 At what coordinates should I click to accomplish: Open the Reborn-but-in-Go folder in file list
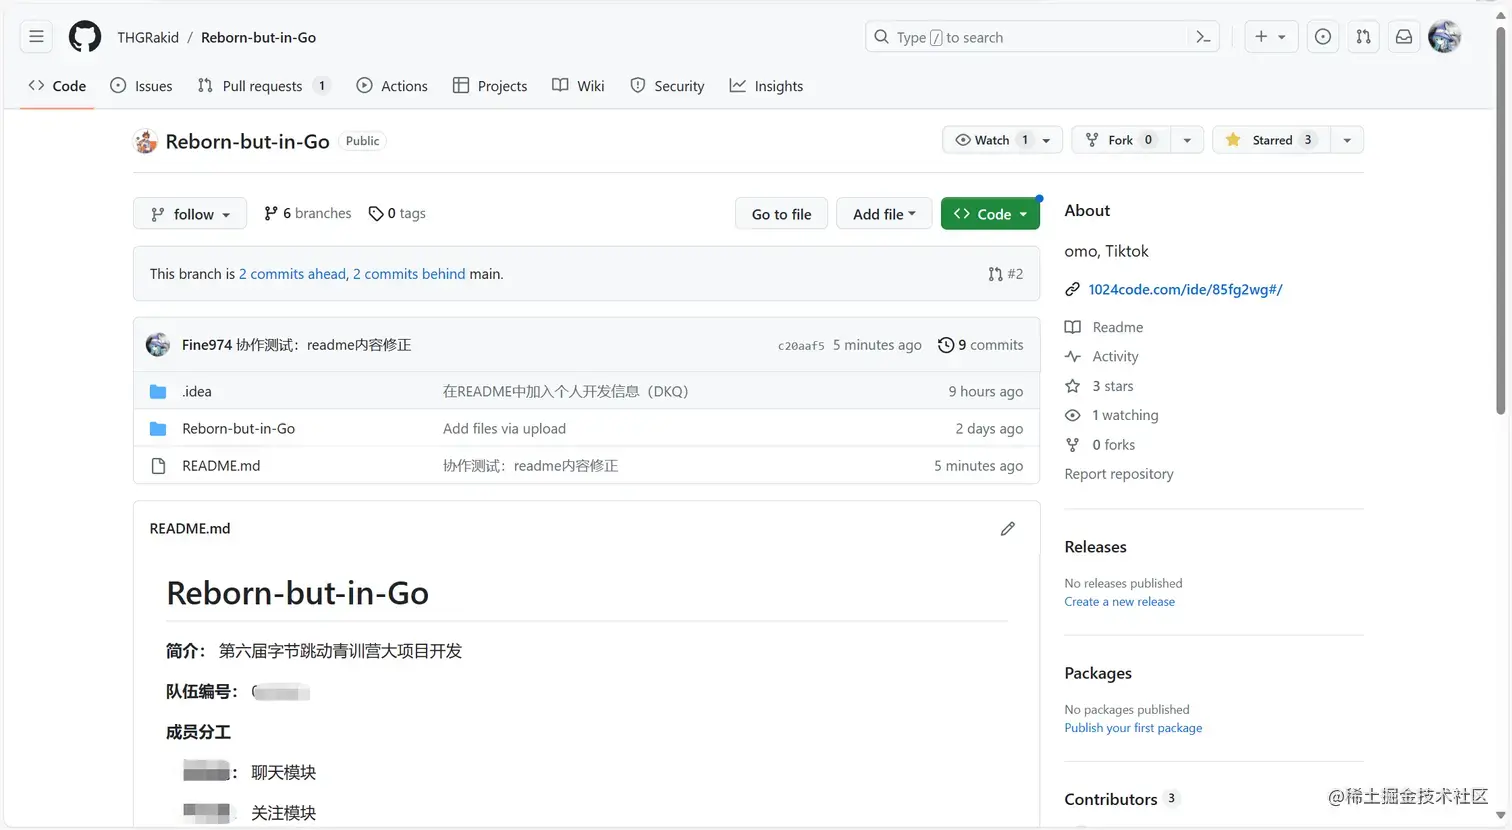tap(239, 429)
